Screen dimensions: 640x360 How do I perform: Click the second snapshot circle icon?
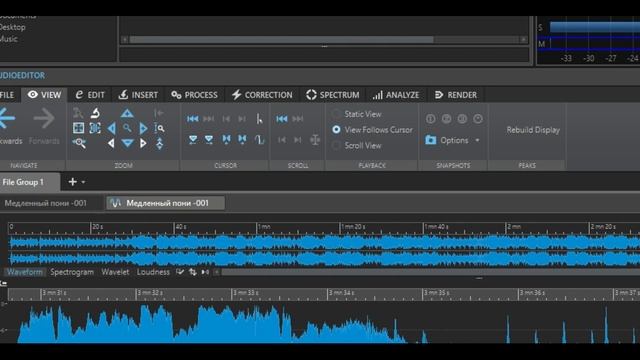tap(447, 119)
